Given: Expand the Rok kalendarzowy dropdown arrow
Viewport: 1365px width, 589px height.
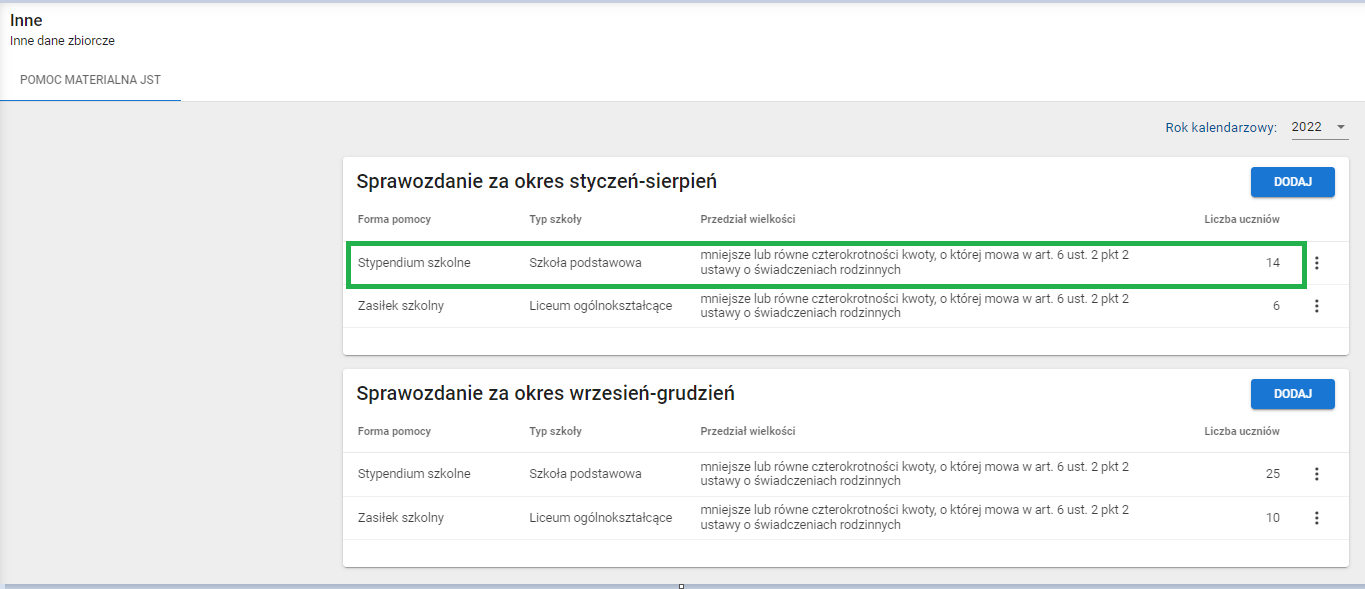Looking at the screenshot, I should tap(1340, 127).
